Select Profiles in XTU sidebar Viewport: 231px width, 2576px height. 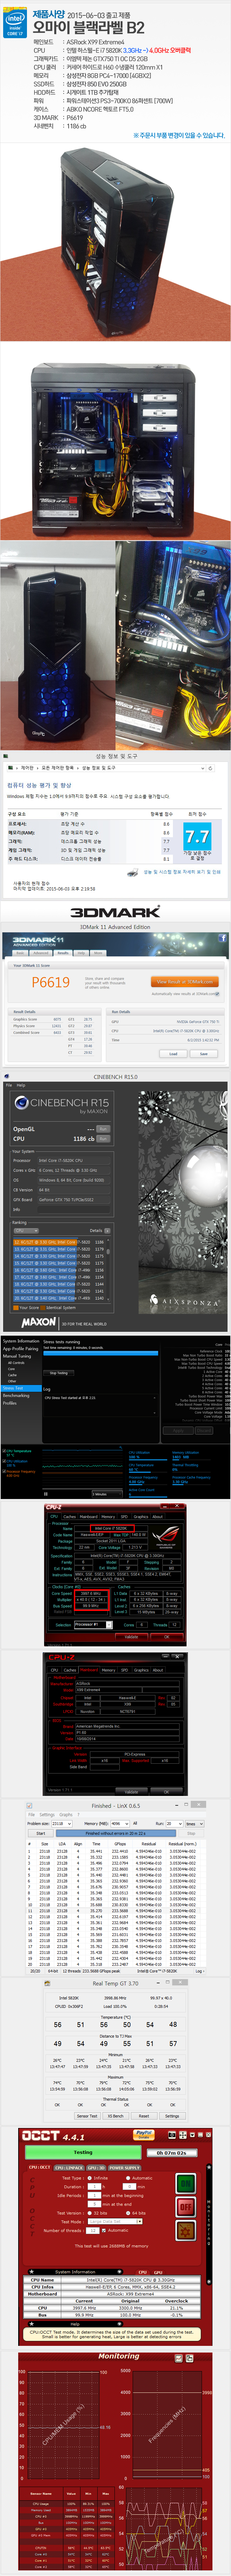10,1403
